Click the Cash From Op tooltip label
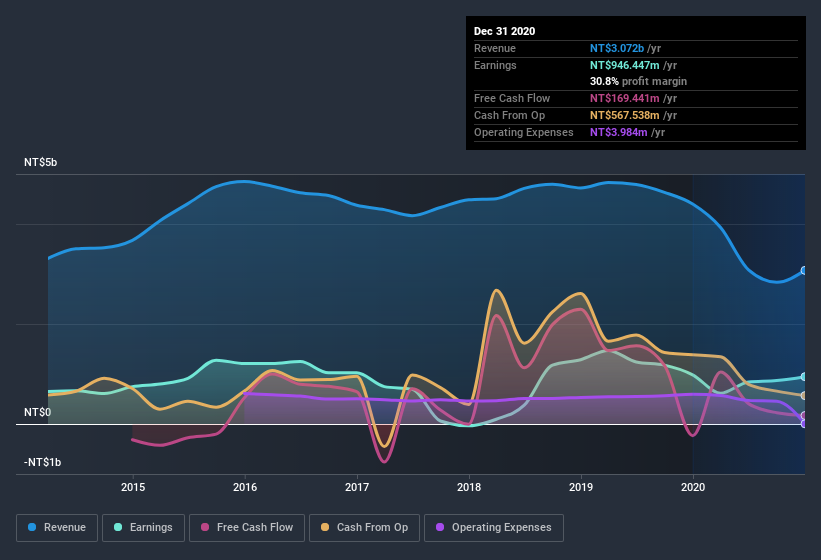Screen dimensions: 821x560 pyautogui.click(x=509, y=115)
